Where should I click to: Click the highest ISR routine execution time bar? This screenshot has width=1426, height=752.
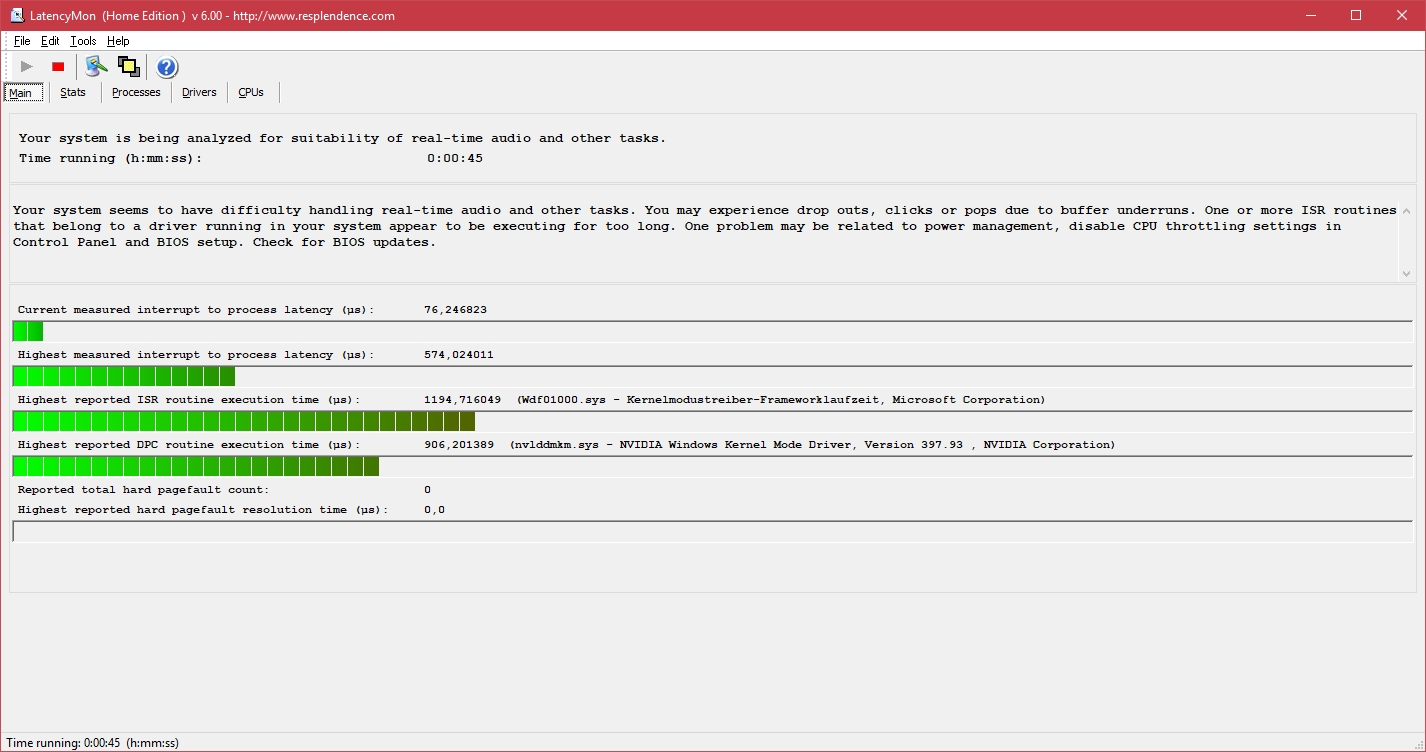[x=713, y=421]
